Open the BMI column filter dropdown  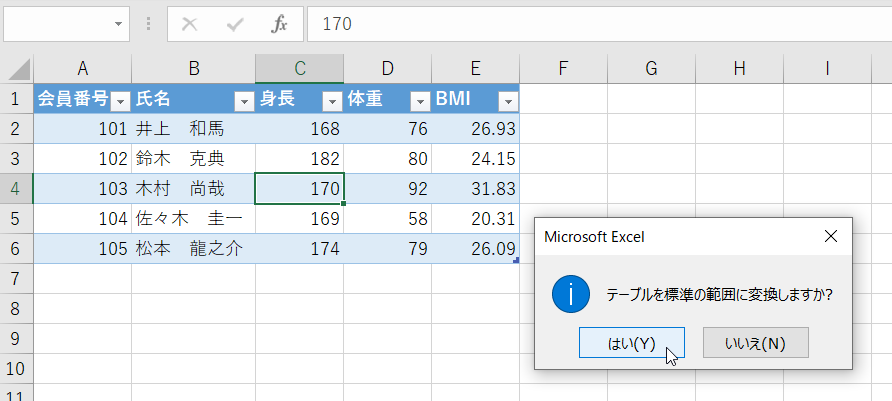point(508,100)
